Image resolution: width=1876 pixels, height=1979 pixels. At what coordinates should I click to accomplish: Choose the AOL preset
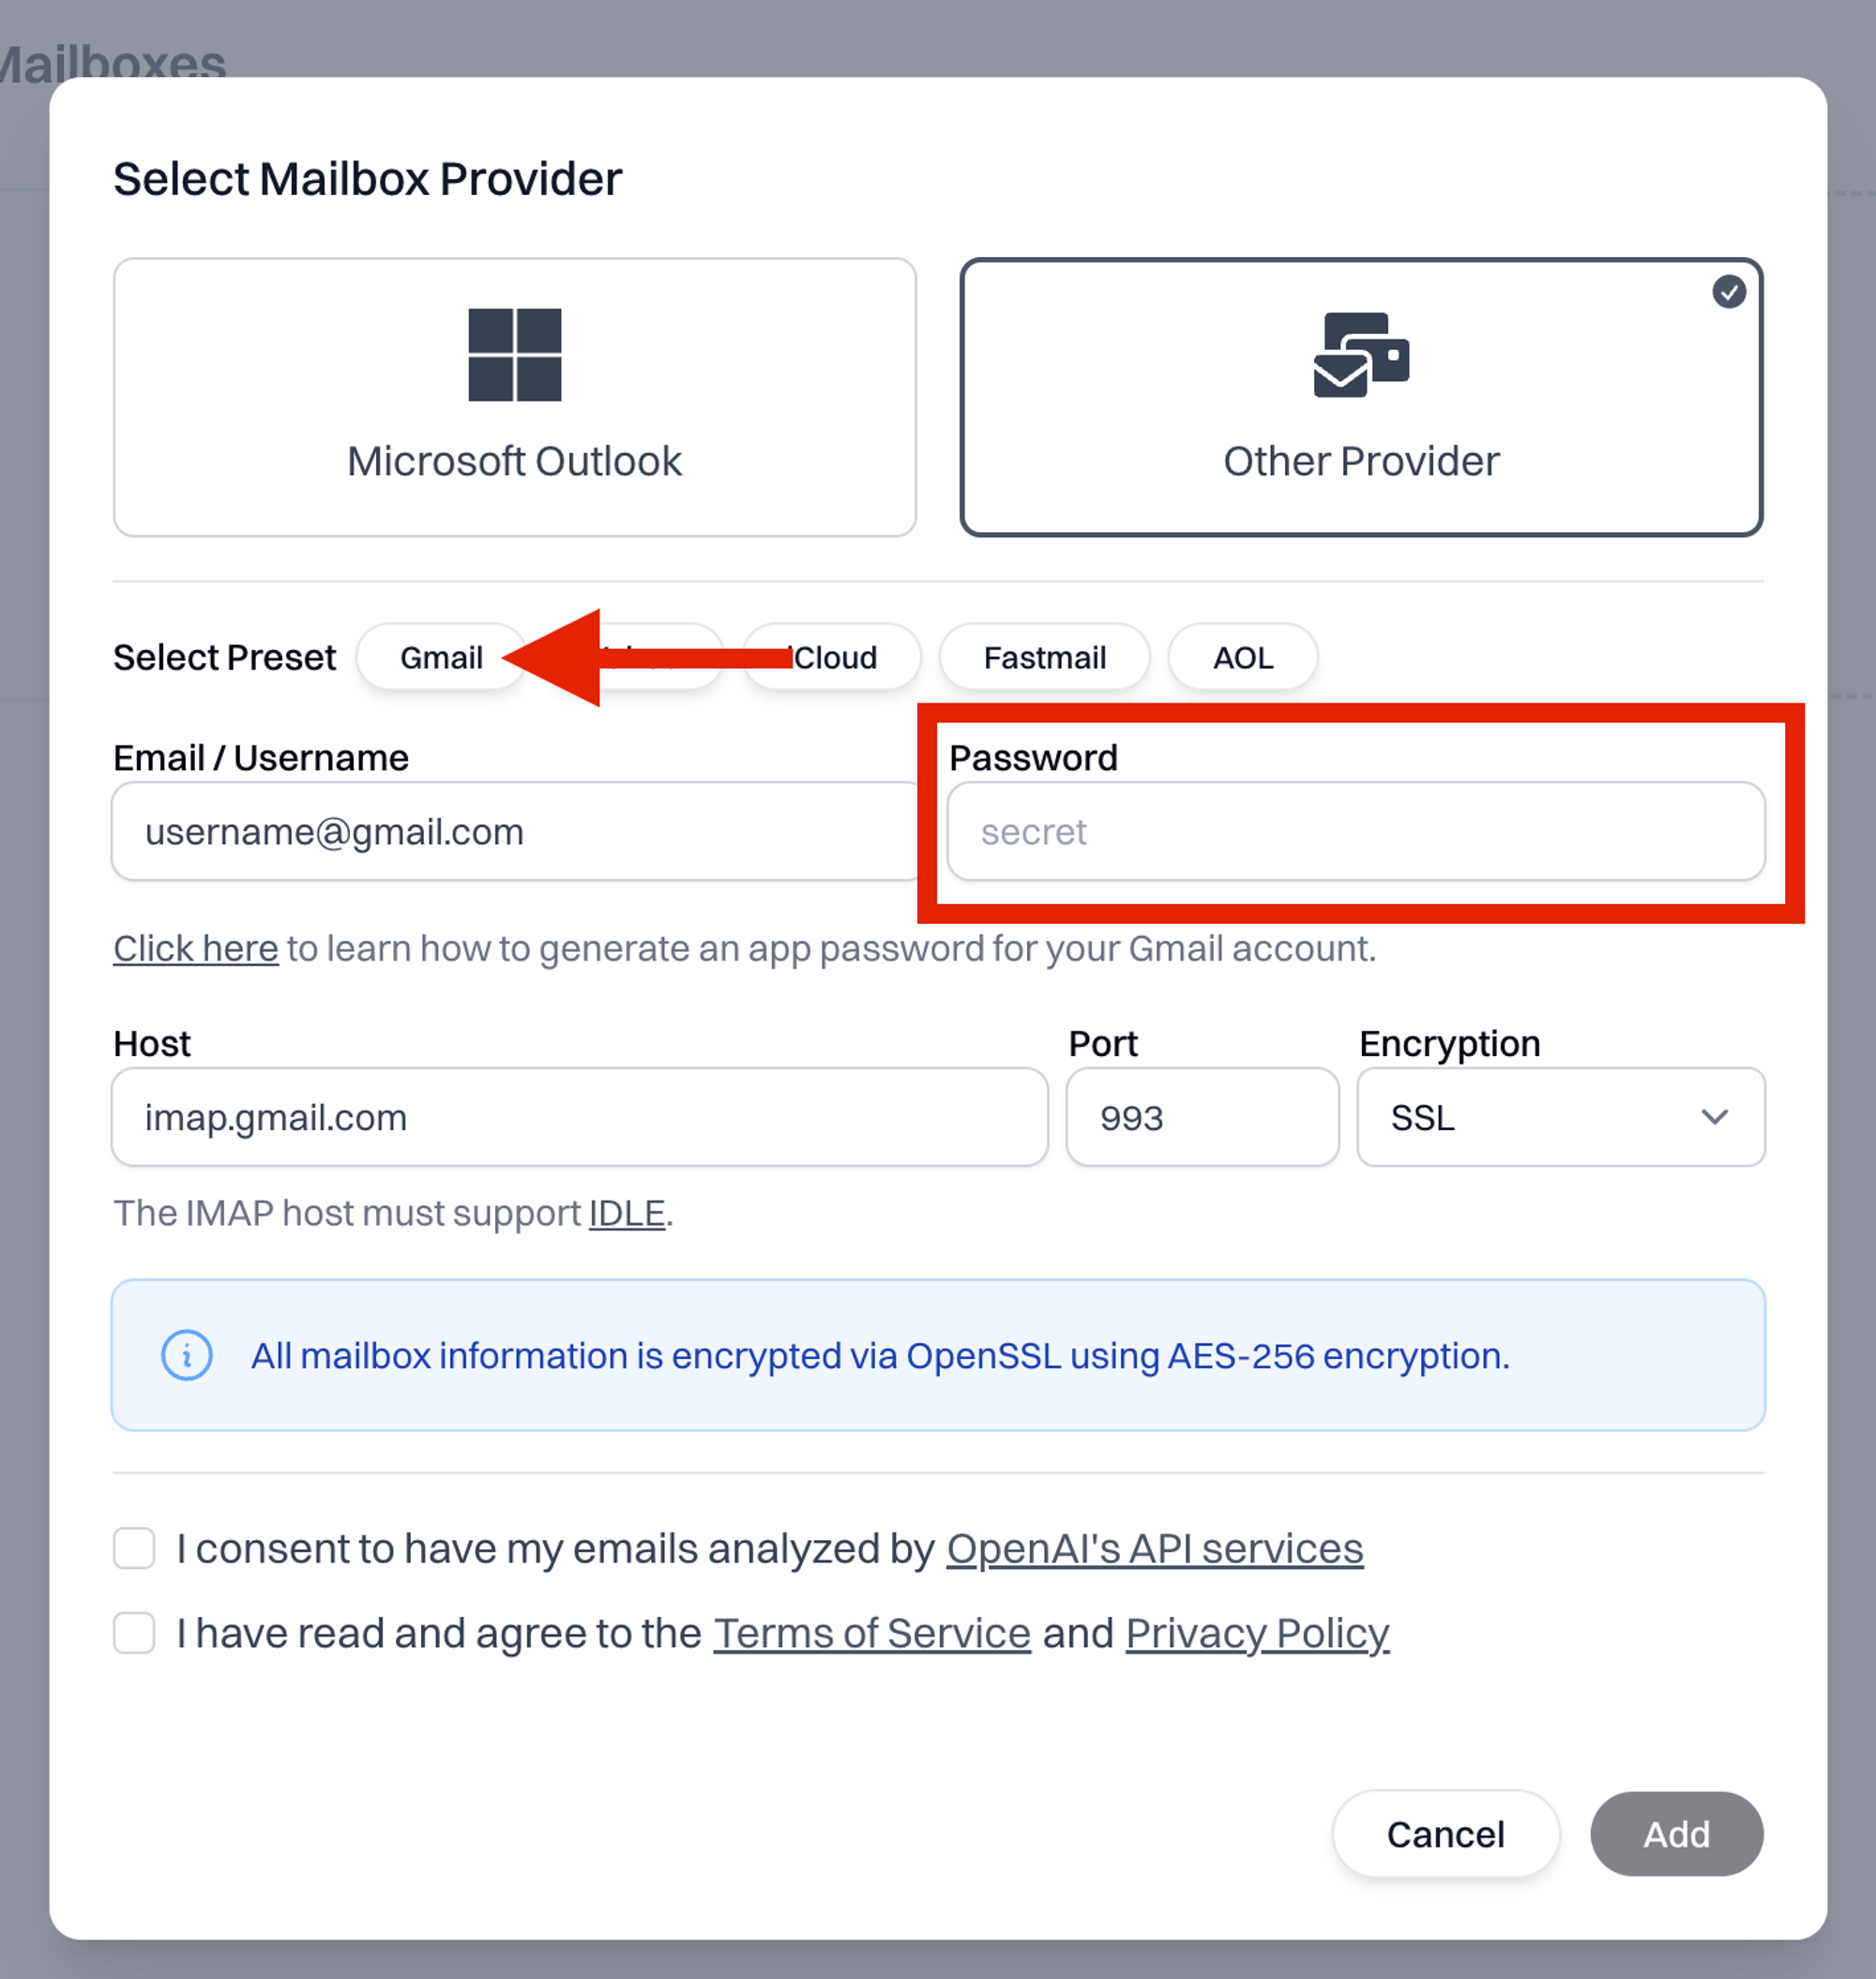pos(1243,657)
